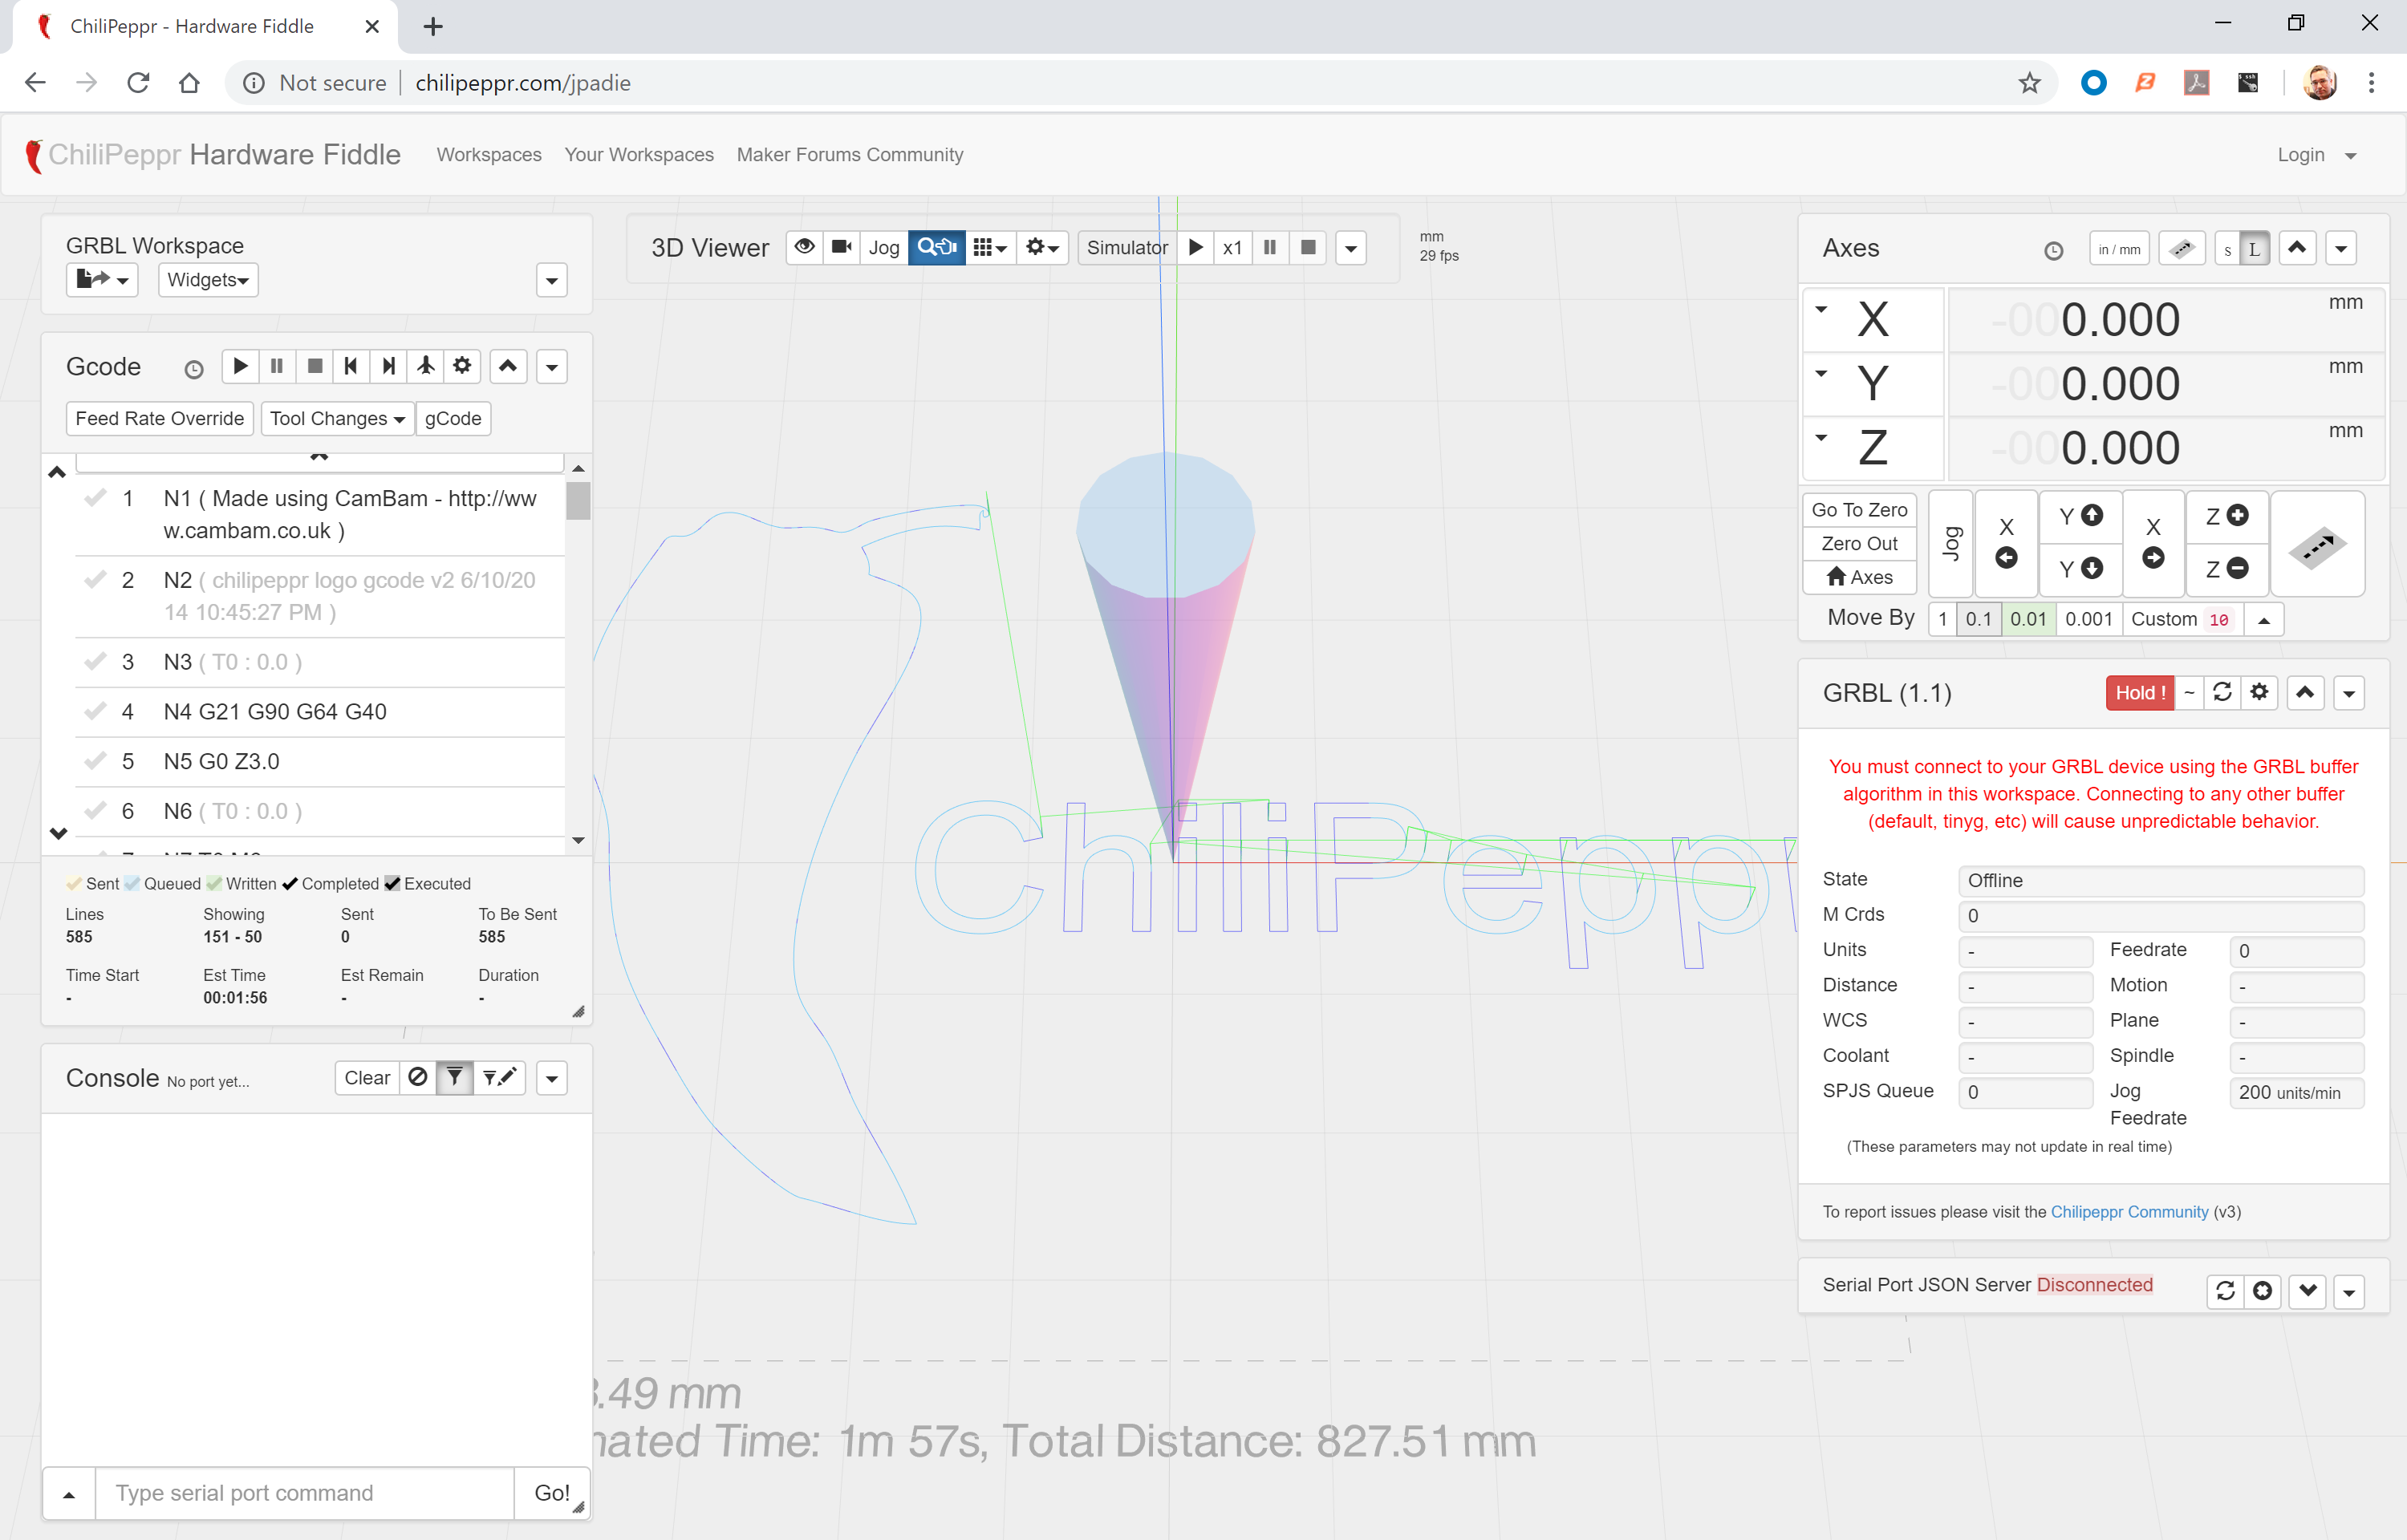Click GRBL Hold ! button
The width and height of the screenshot is (2407, 1540).
[2140, 693]
